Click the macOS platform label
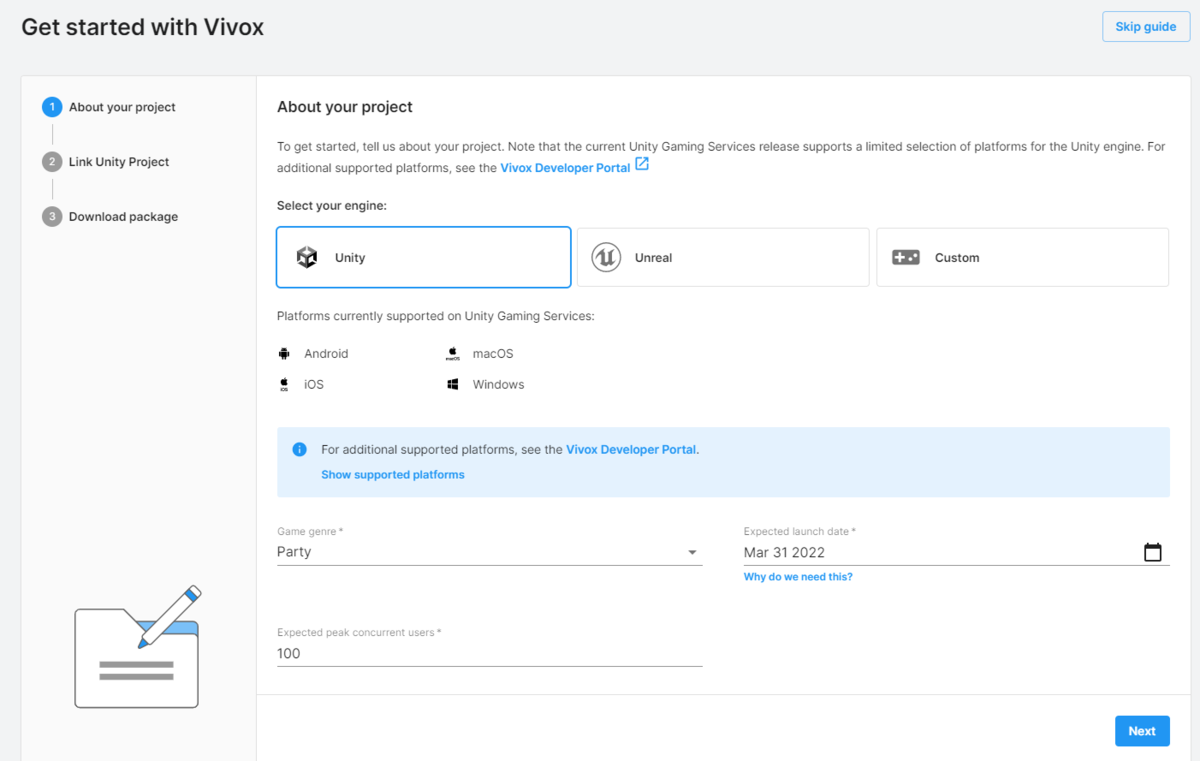 coord(493,354)
